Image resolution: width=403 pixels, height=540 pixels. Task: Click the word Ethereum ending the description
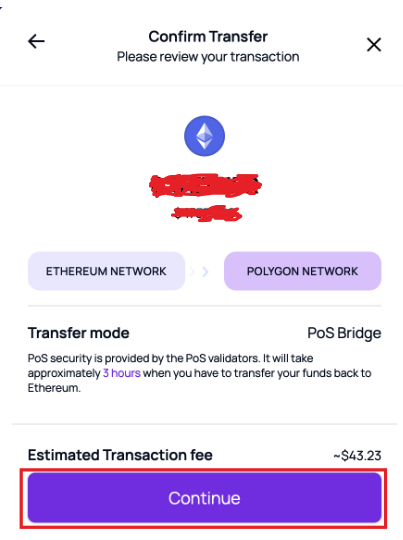54,388
